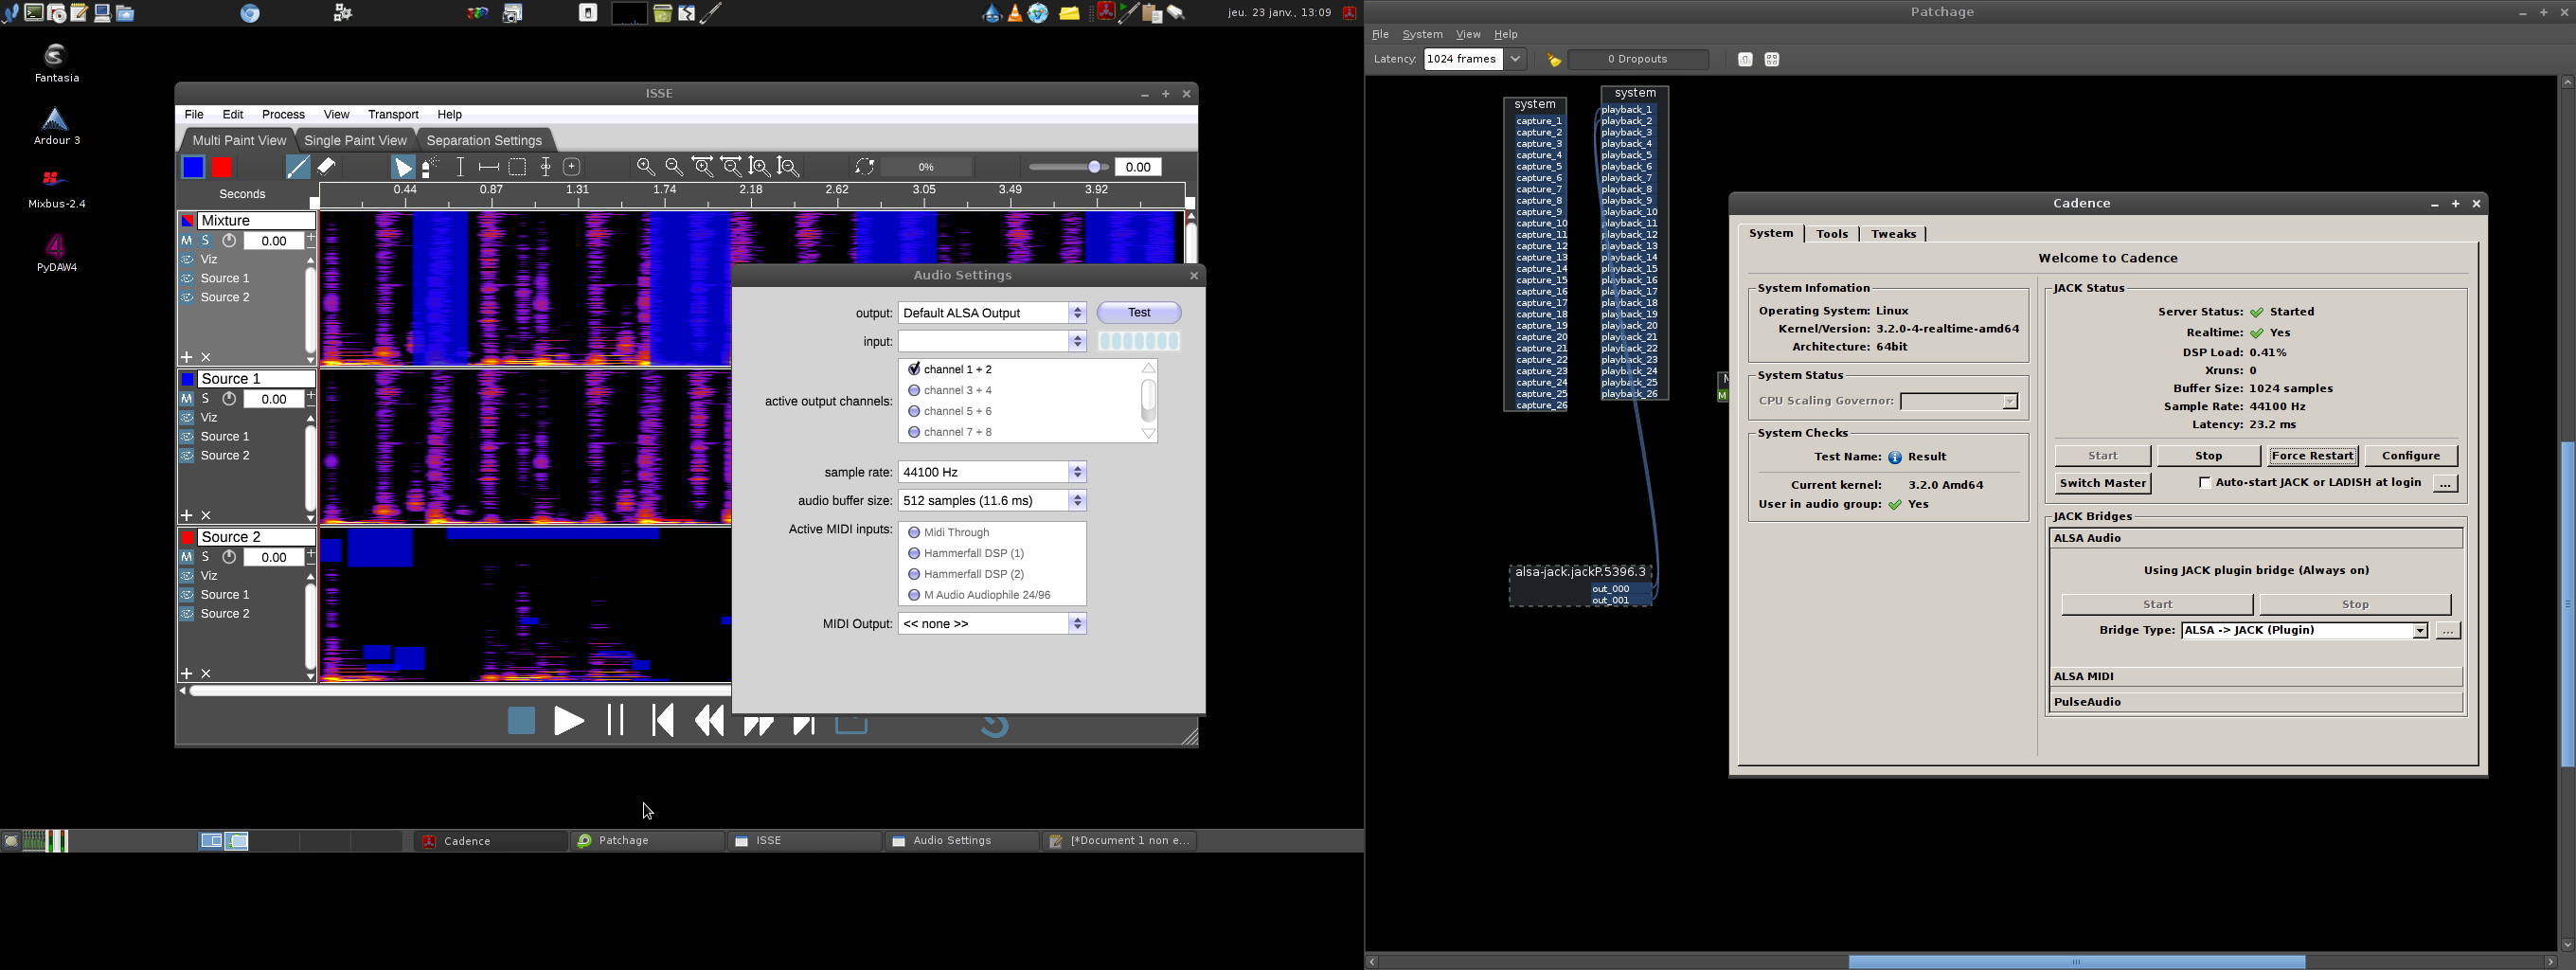
Task: Expand the Patchage latency frames dropdown
Action: click(1515, 60)
